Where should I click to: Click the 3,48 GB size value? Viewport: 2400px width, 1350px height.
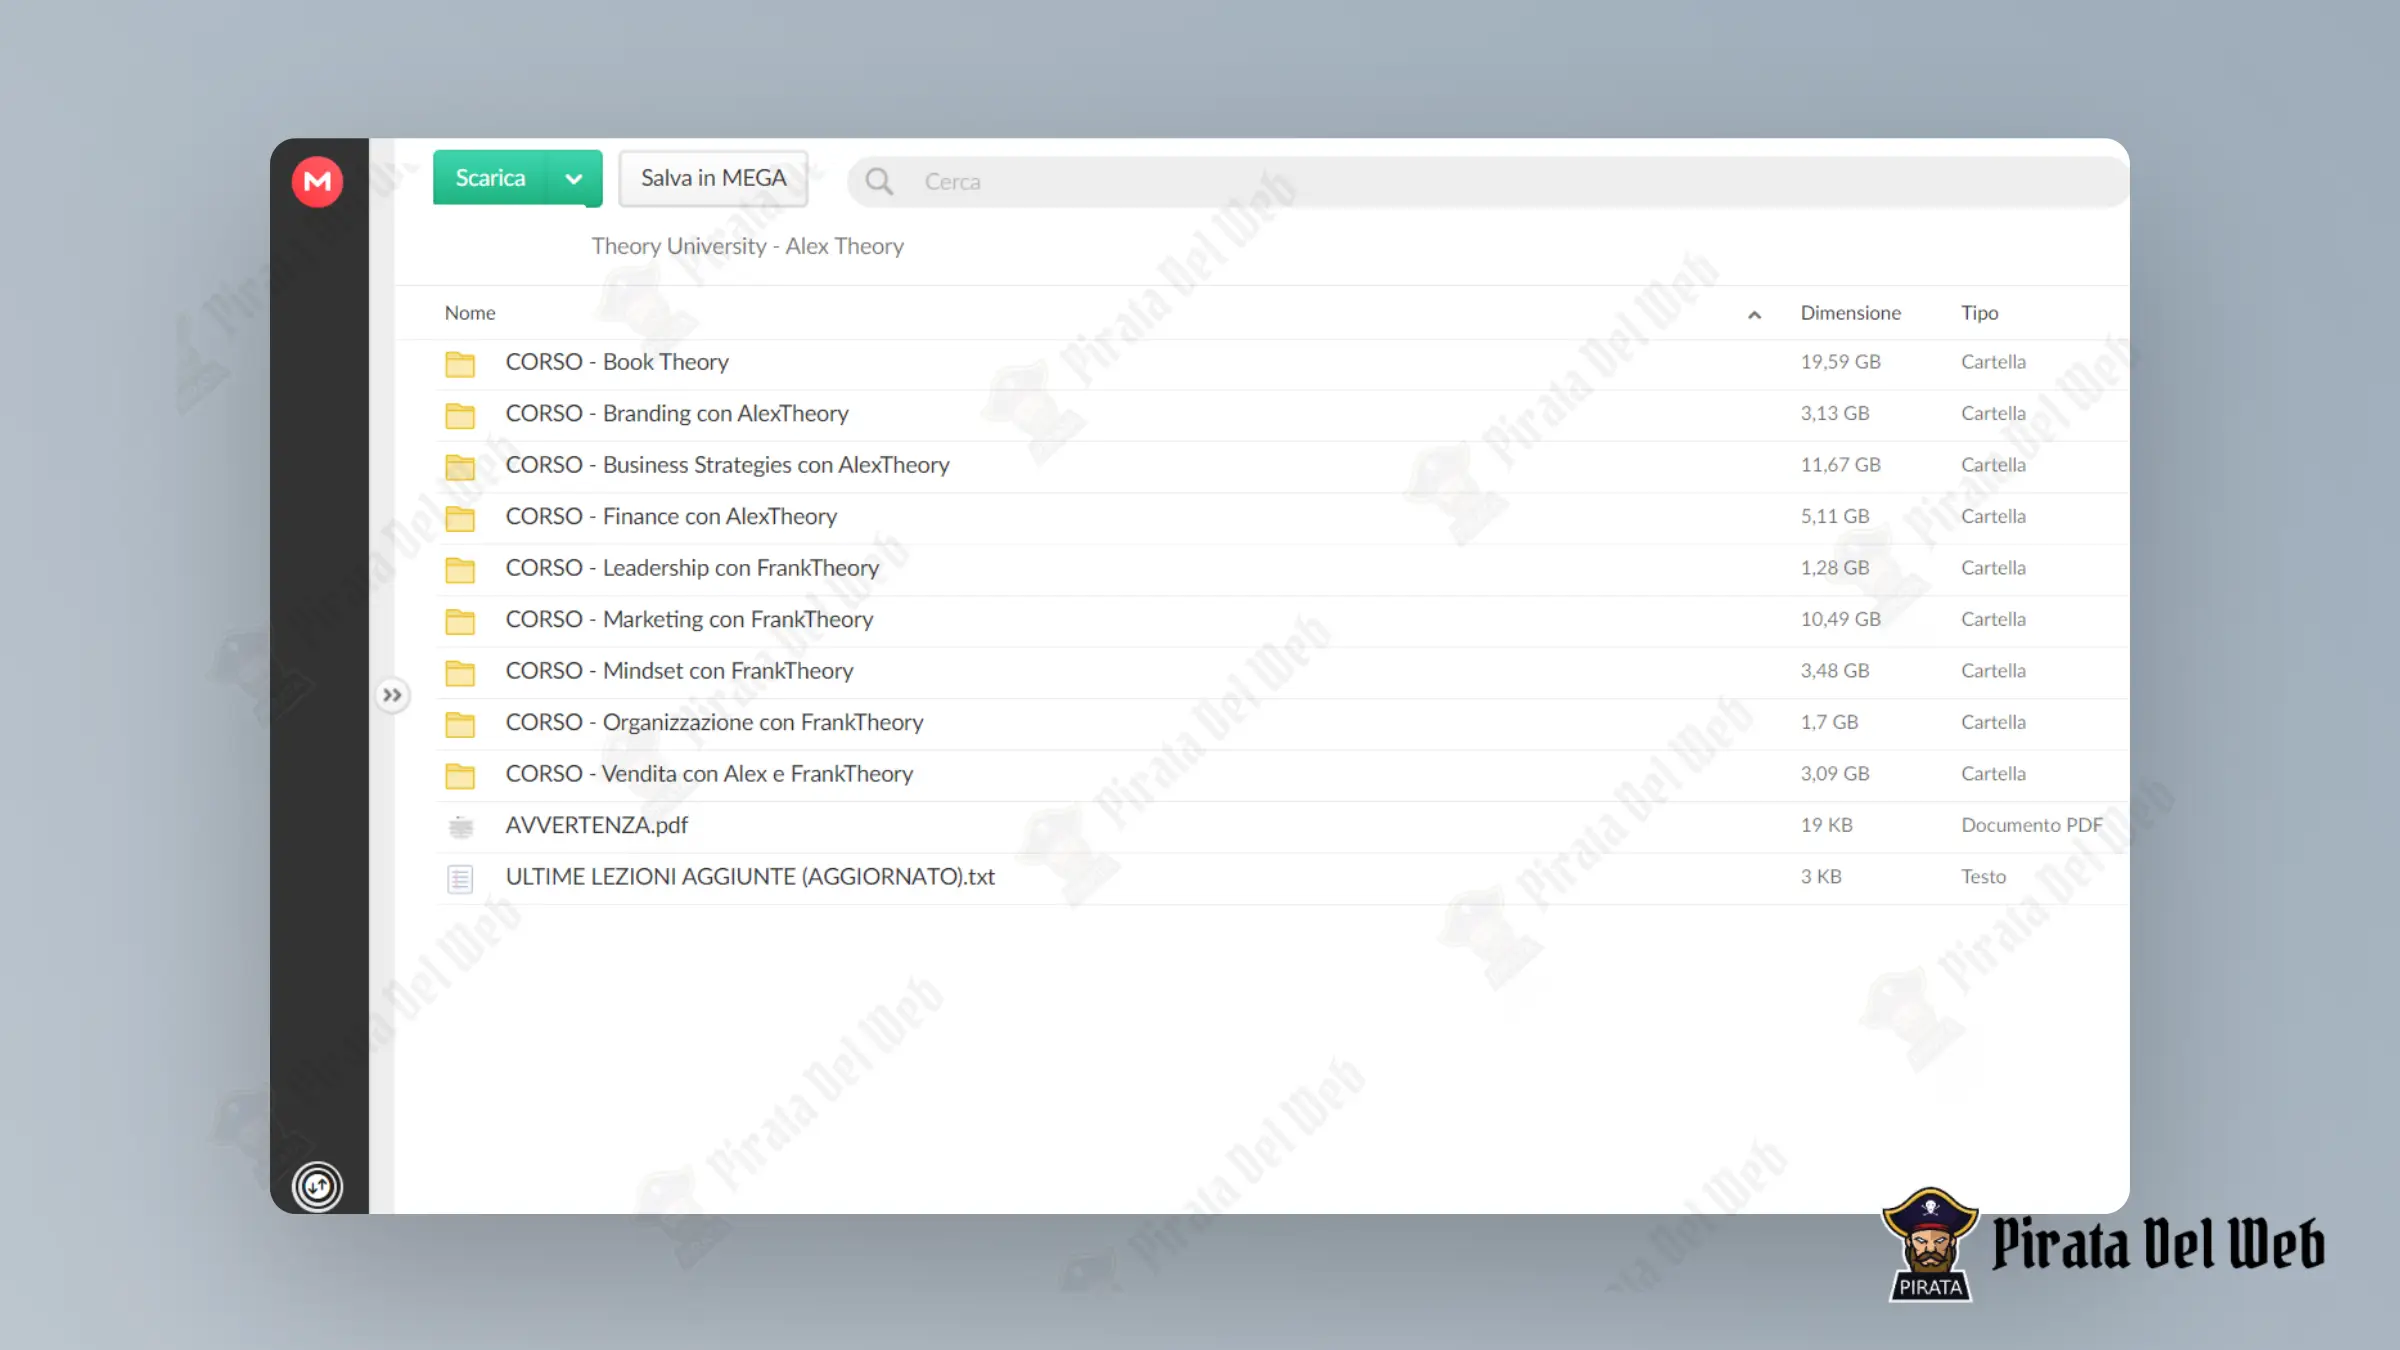pos(1834,671)
